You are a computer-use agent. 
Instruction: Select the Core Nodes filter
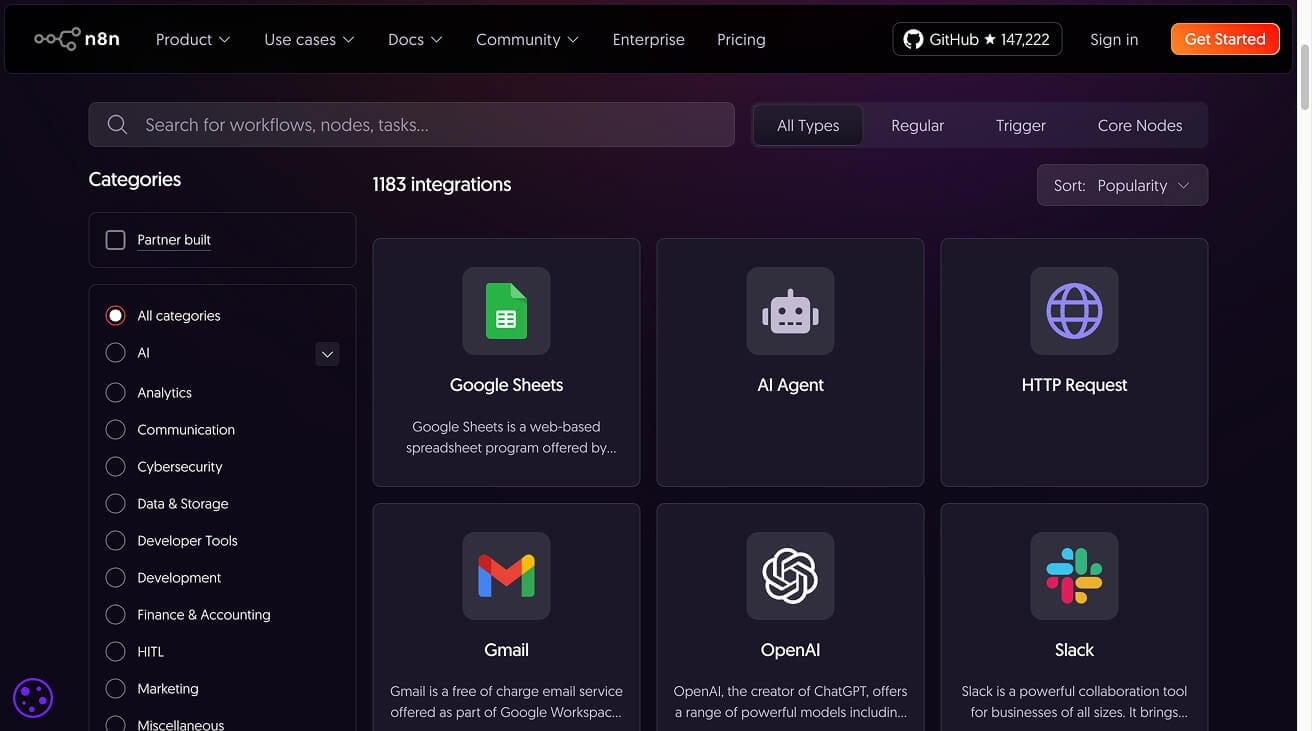tap(1139, 125)
